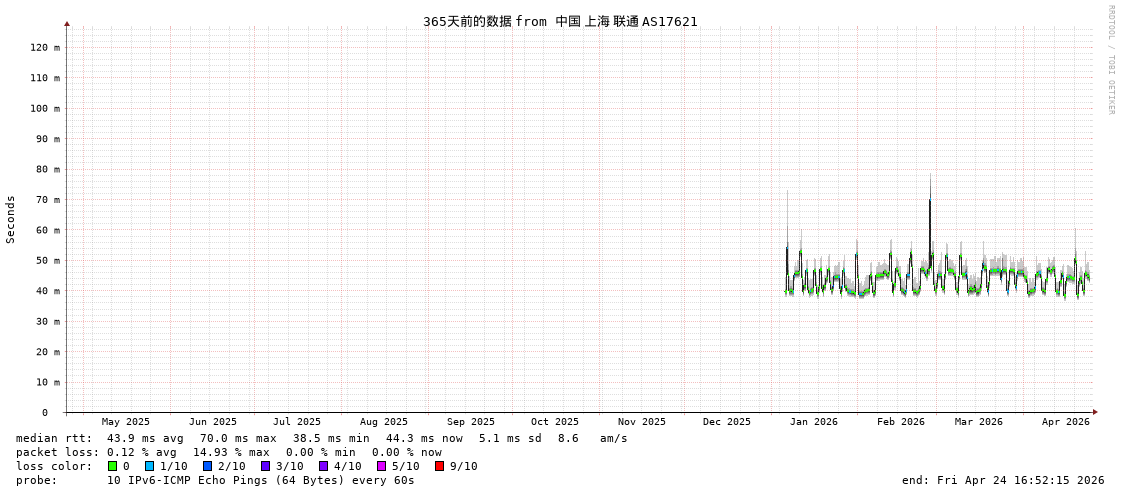1121x494 pixels.
Task: Click the magenta 5/10 loss swatch
Action: [382, 466]
